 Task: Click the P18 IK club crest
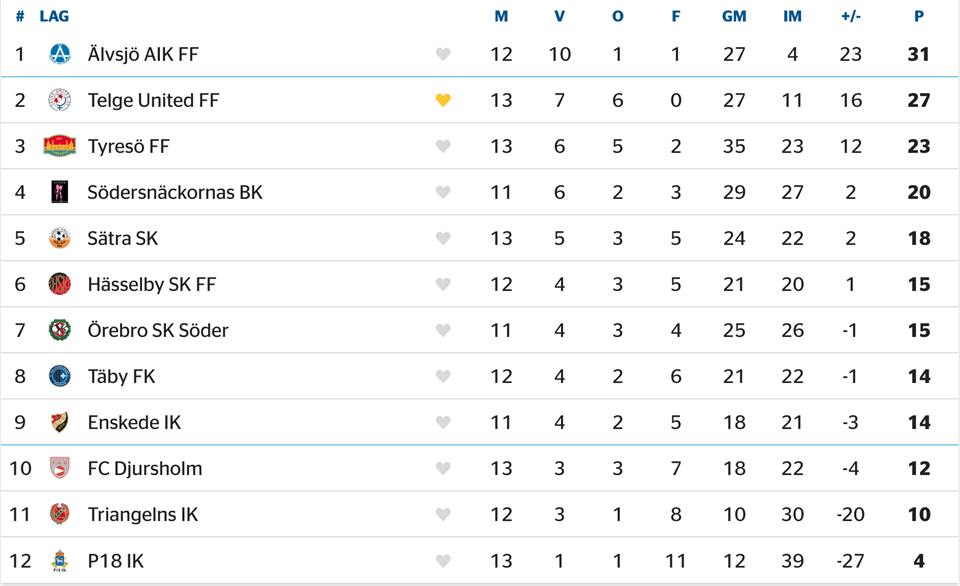tap(59, 560)
